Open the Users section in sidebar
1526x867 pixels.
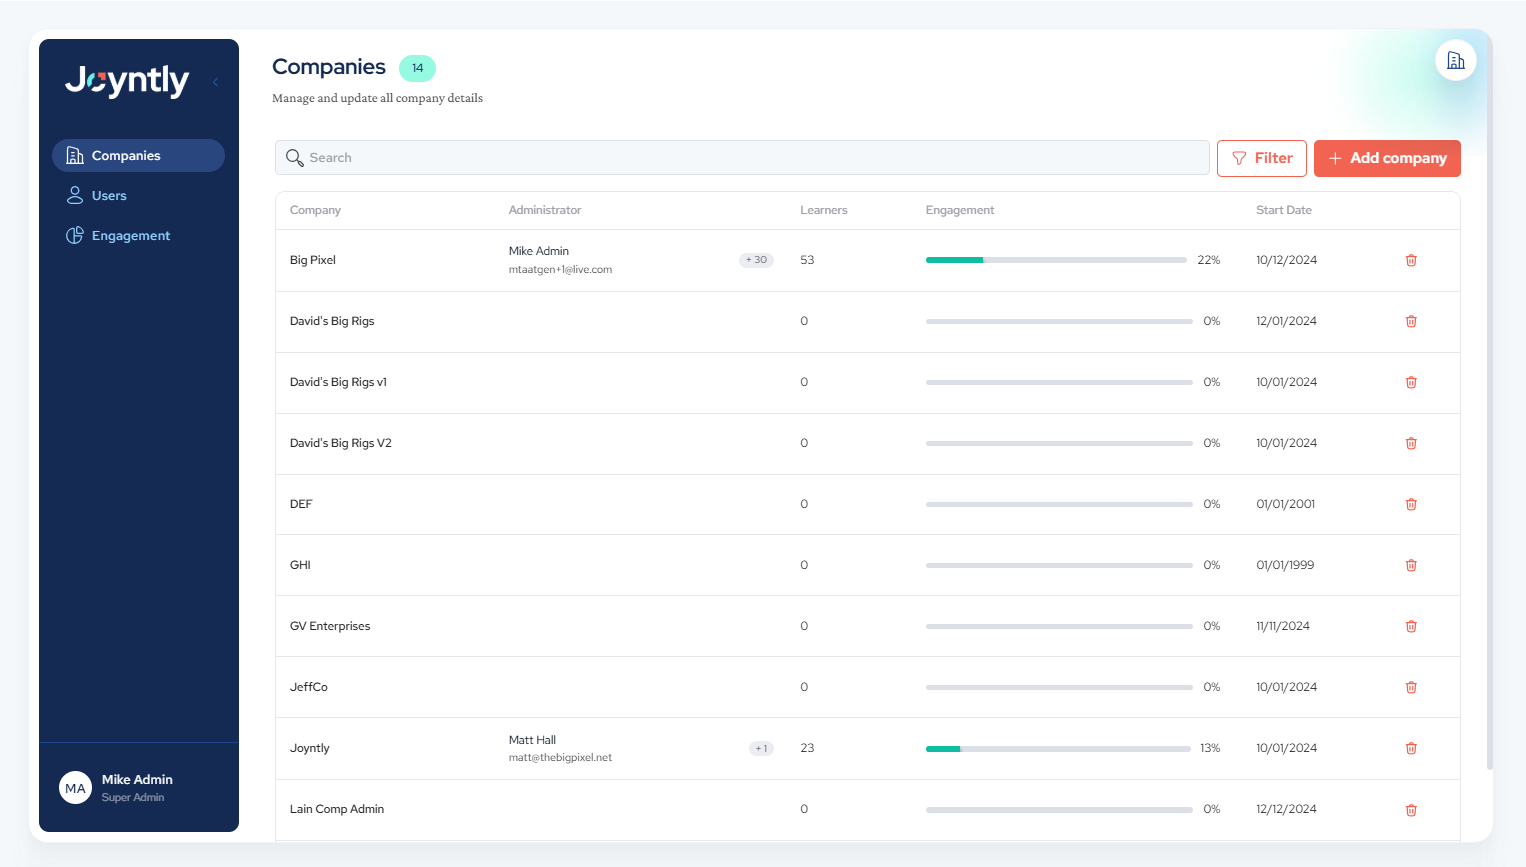109,196
